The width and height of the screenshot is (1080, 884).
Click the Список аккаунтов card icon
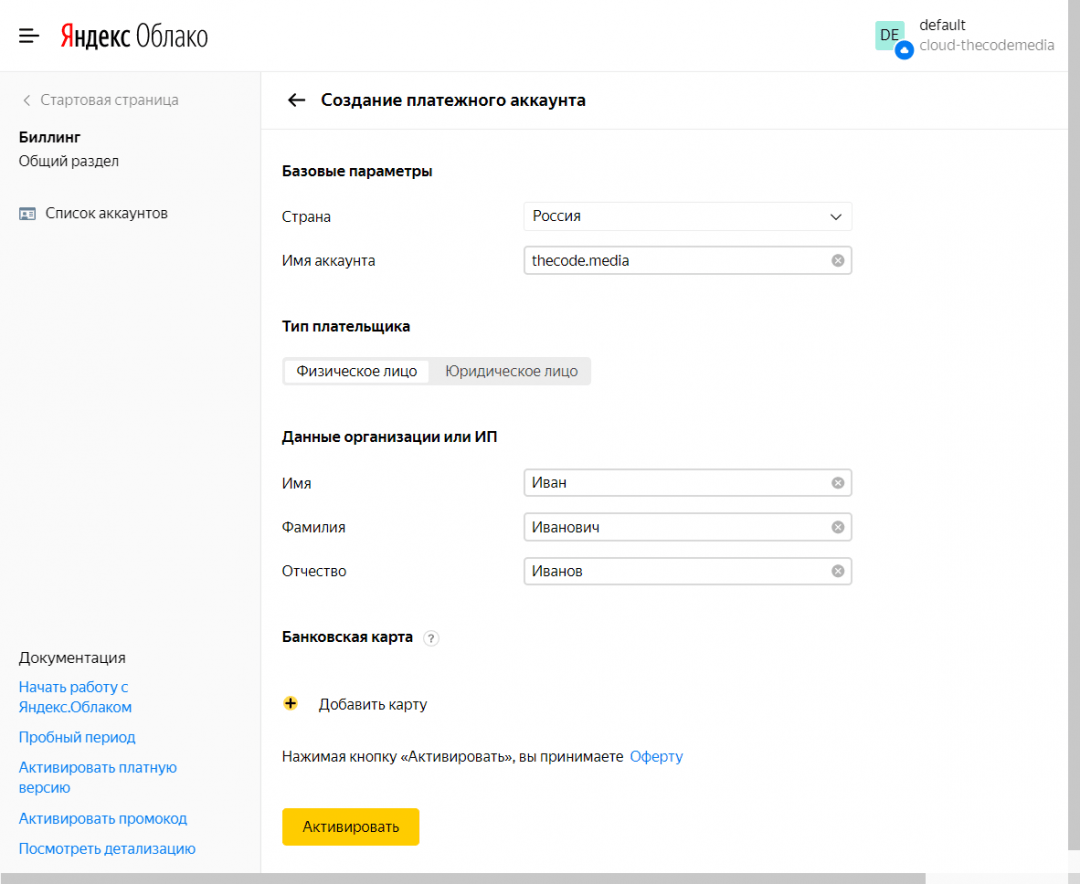click(27, 214)
